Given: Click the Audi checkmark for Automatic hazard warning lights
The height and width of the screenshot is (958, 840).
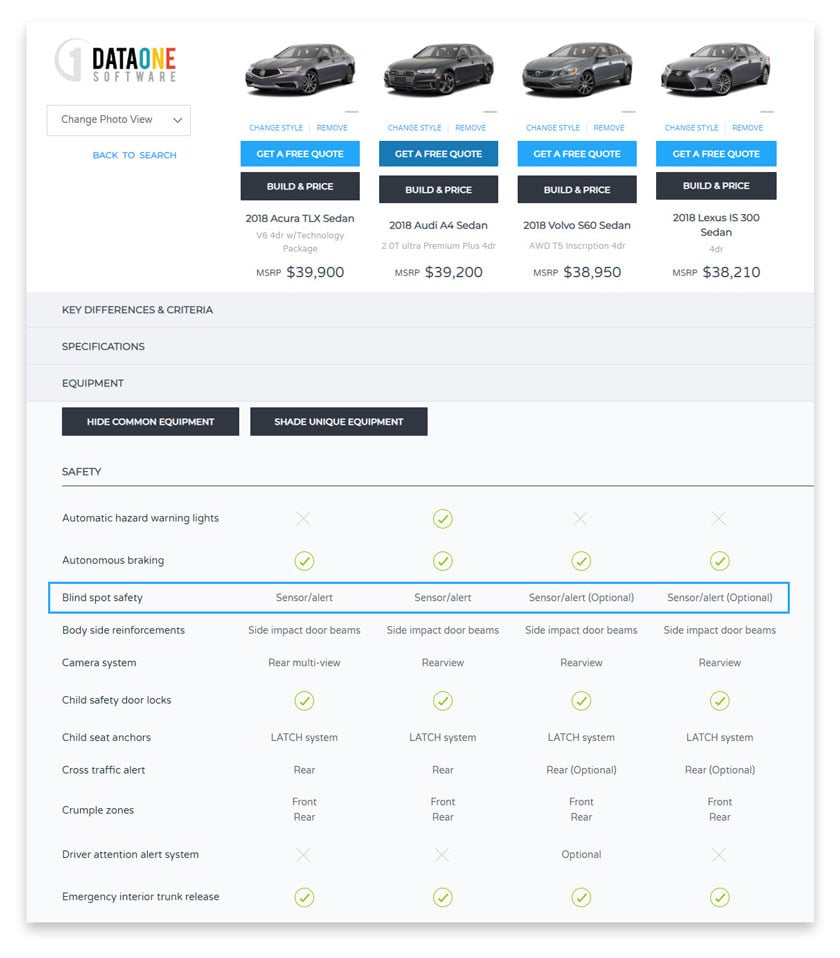Looking at the screenshot, I should (442, 518).
